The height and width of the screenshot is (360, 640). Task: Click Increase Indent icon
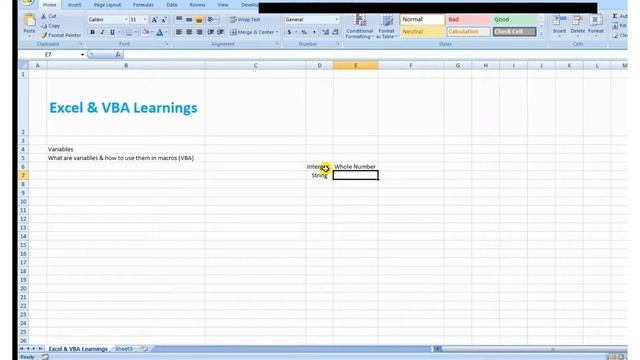(x=220, y=32)
